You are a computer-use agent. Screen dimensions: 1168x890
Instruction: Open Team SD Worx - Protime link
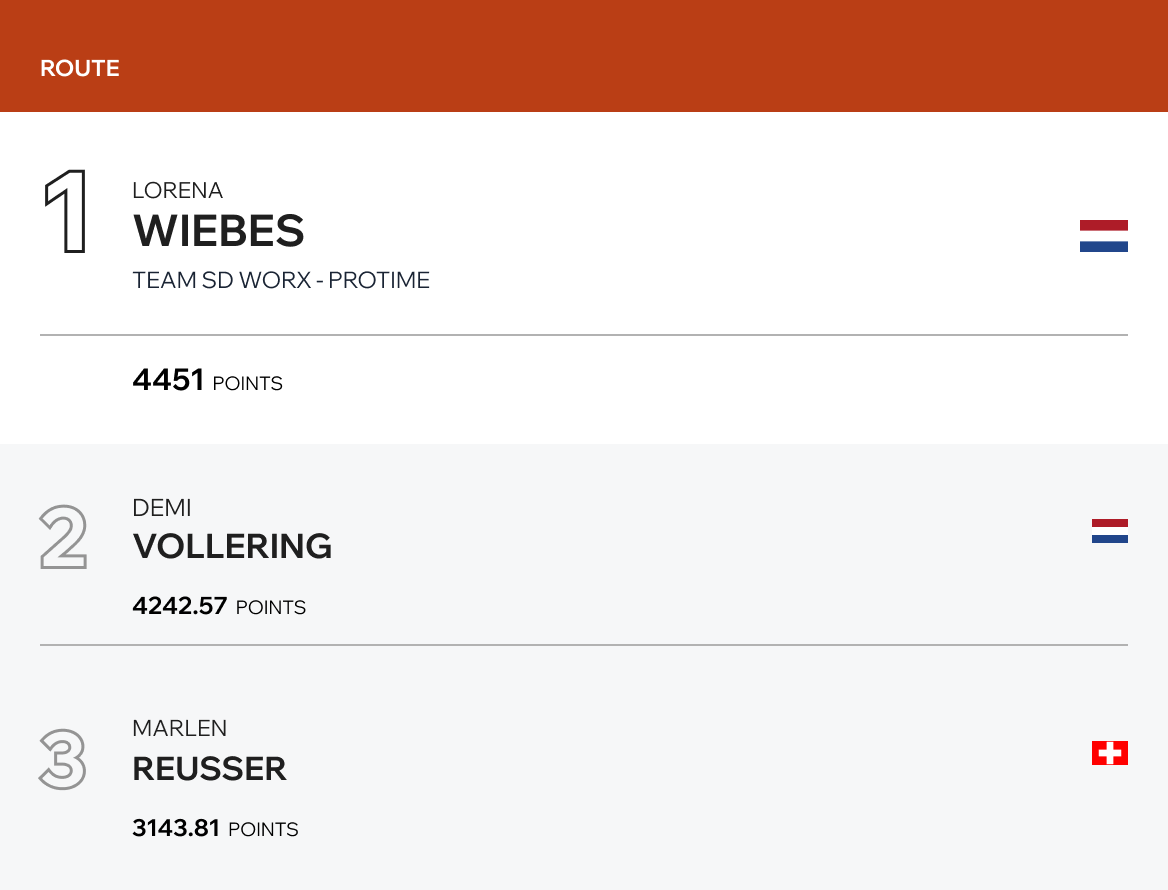click(281, 280)
